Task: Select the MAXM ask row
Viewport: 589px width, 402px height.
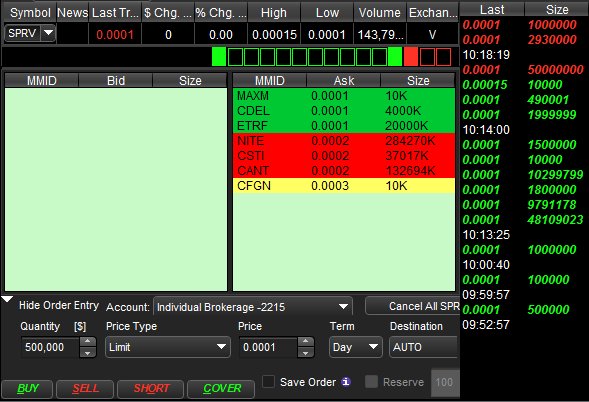Action: (x=344, y=96)
